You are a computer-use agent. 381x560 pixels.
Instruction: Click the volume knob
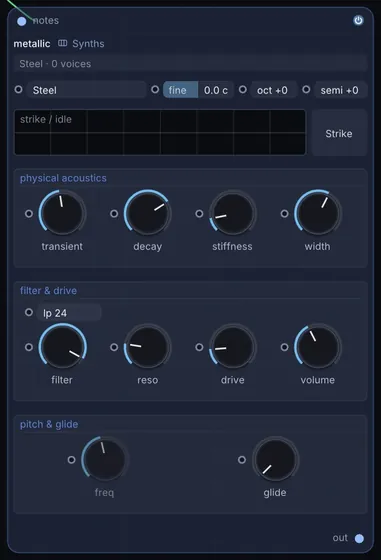(x=318, y=347)
